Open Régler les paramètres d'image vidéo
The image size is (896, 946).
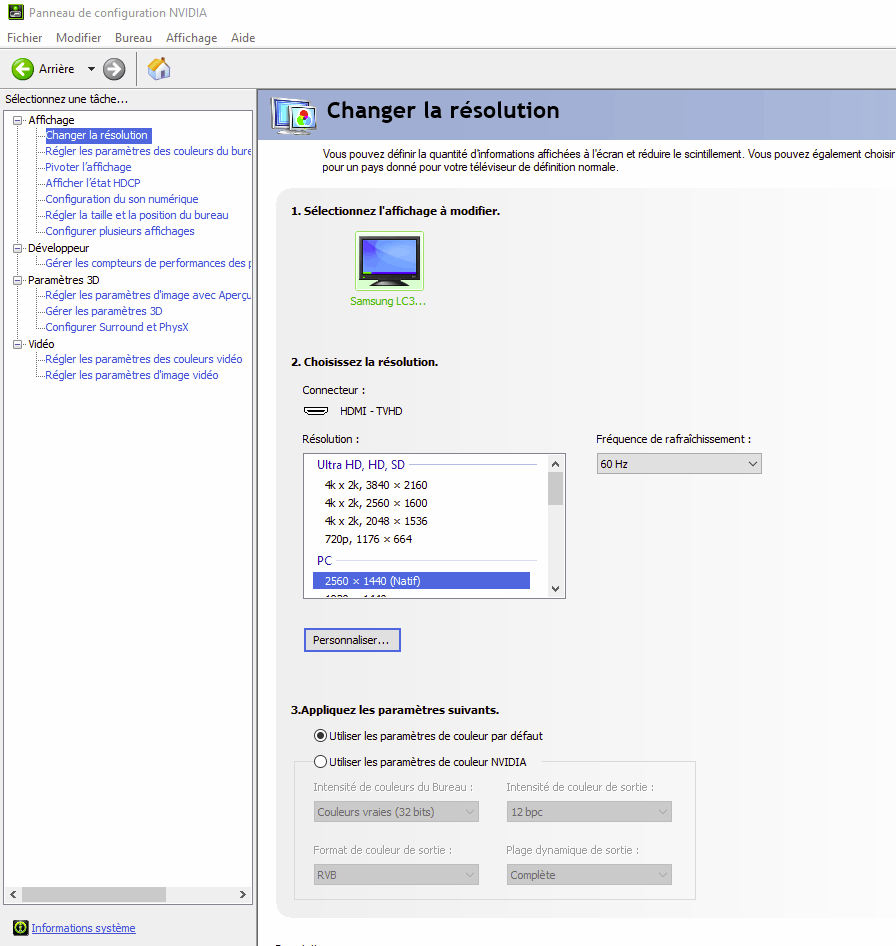[x=132, y=375]
